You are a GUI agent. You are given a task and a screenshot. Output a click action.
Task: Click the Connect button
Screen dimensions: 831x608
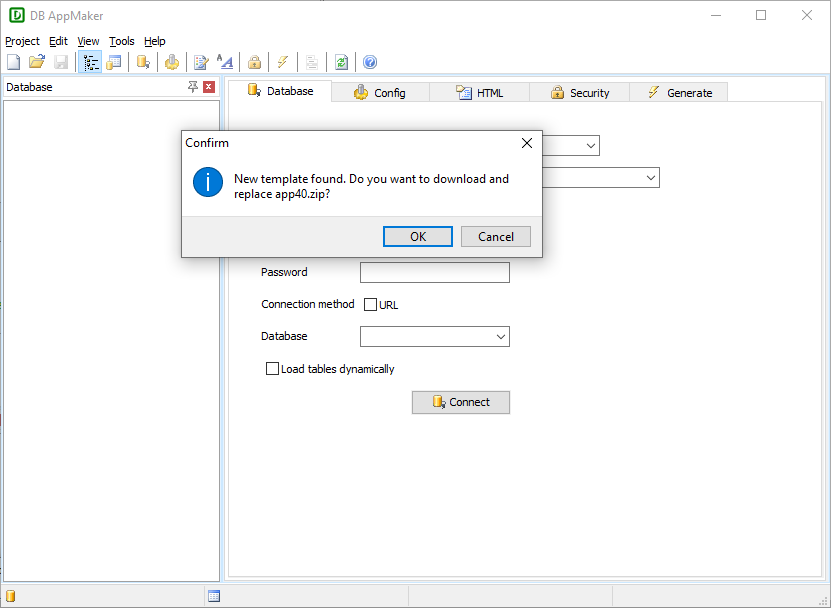(461, 402)
